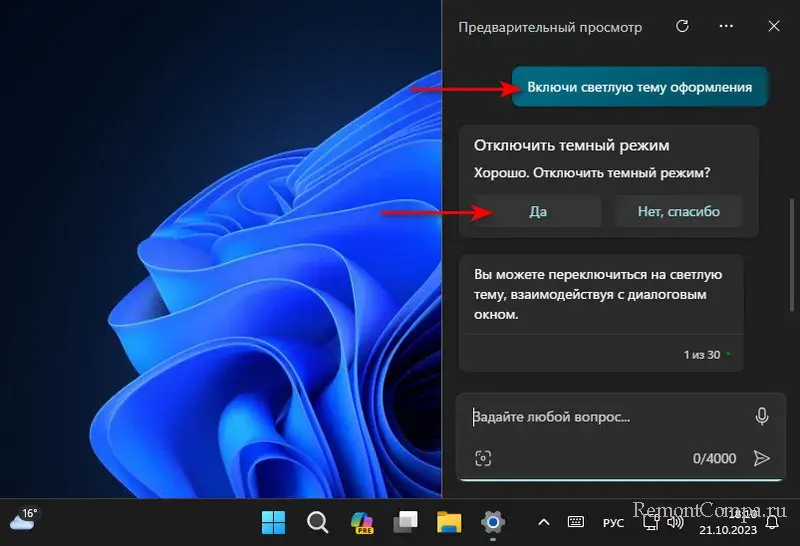800x546 pixels.
Task: Open the notifications bell icon
Action: 773,522
